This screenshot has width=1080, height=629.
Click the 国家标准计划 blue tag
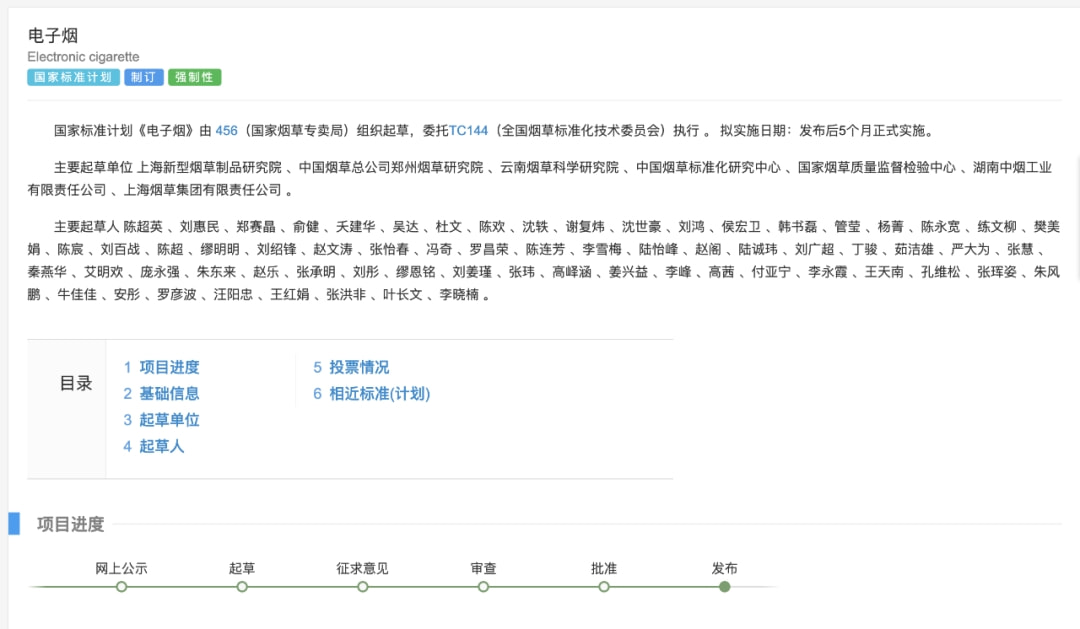73,77
